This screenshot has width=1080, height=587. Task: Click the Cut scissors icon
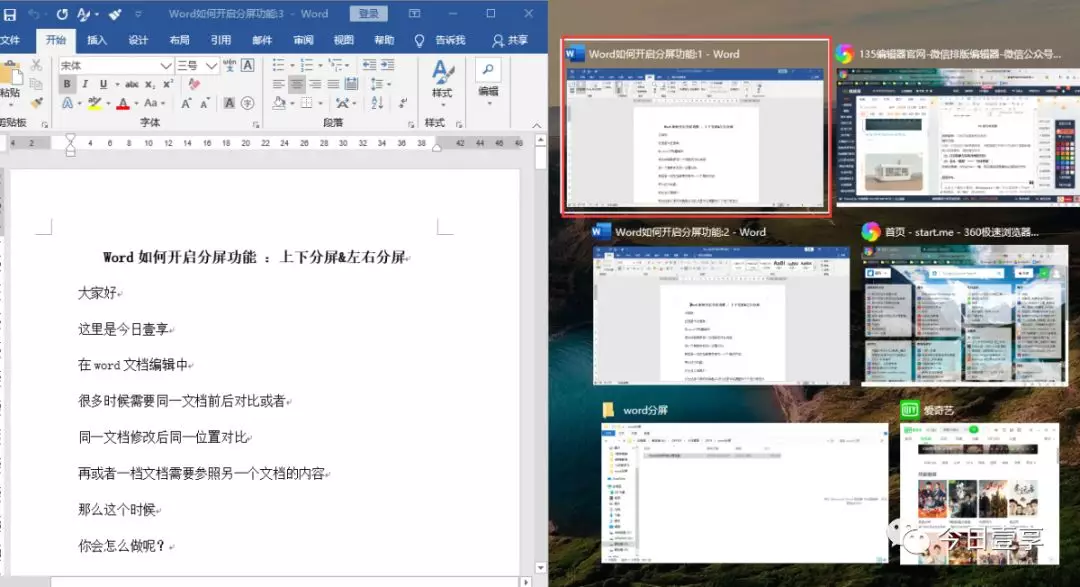point(37,65)
